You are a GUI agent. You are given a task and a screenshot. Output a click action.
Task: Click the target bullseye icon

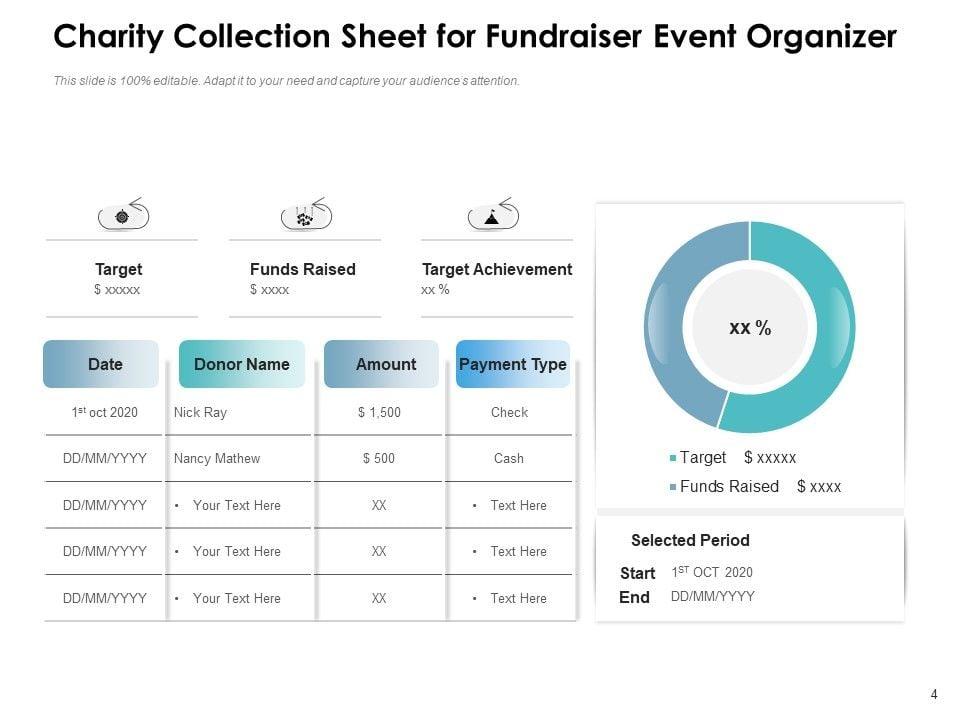point(122,216)
